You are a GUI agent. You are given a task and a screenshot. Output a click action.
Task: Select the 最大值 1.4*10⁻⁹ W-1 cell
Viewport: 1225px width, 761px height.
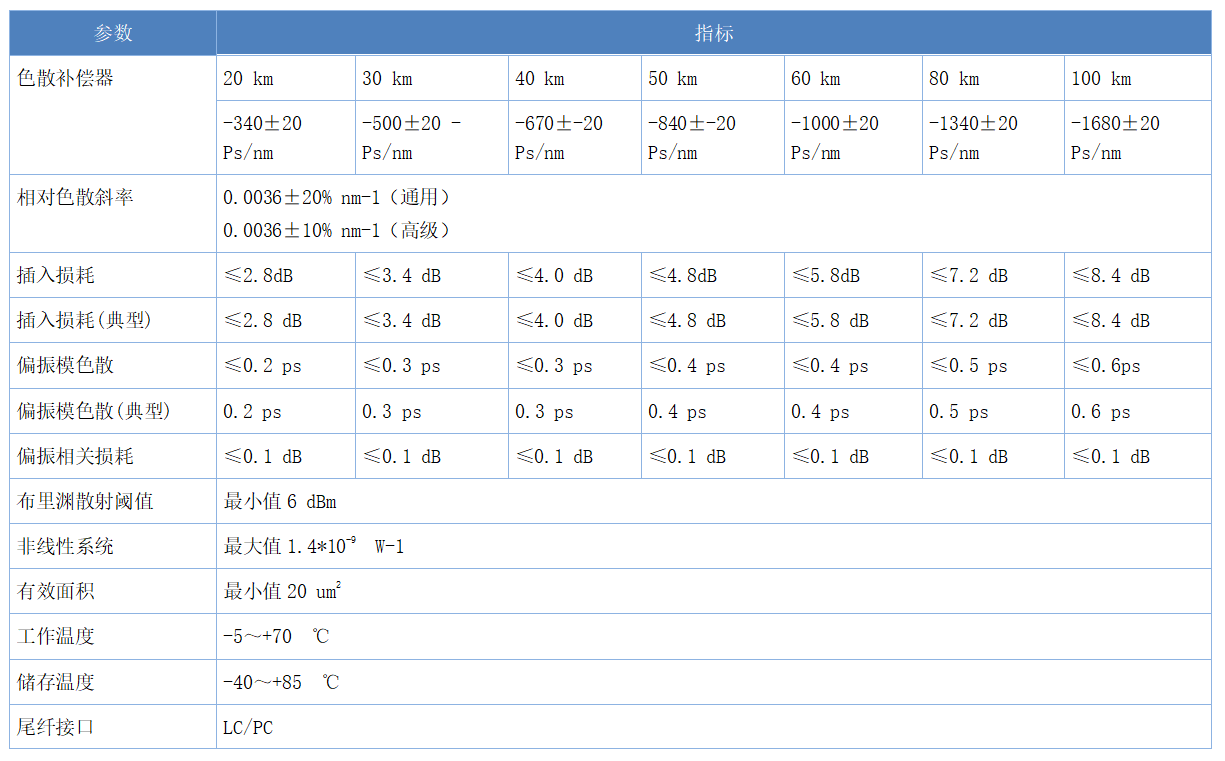tap(313, 546)
